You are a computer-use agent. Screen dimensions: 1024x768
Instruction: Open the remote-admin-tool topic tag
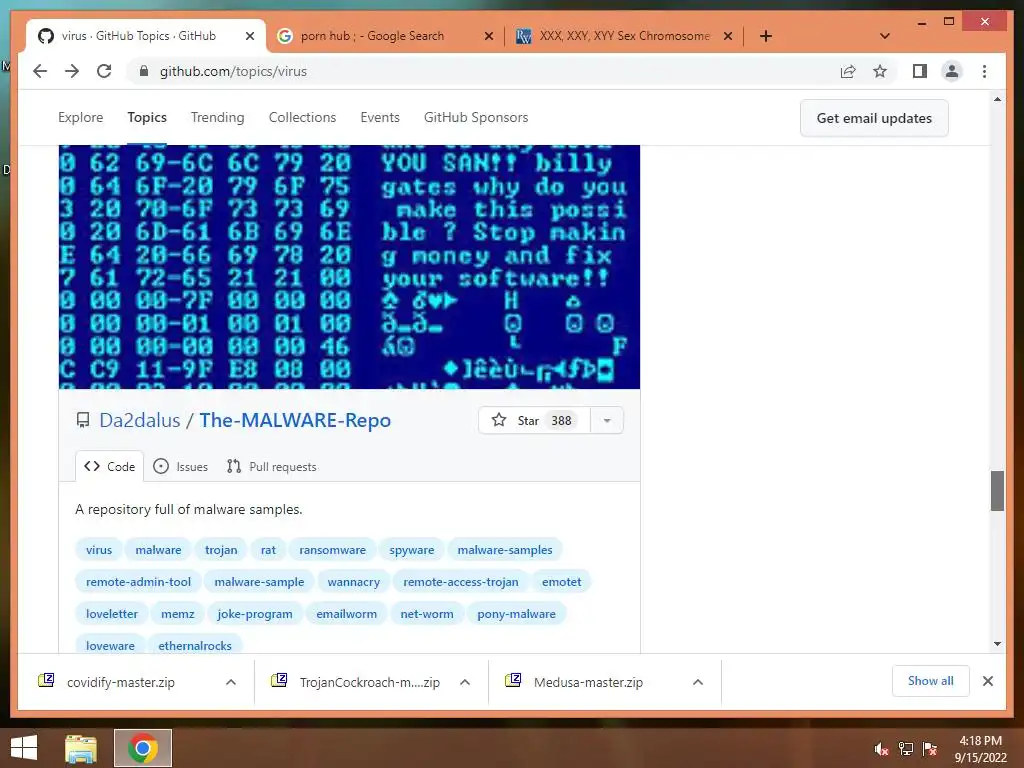pyautogui.click(x=138, y=582)
